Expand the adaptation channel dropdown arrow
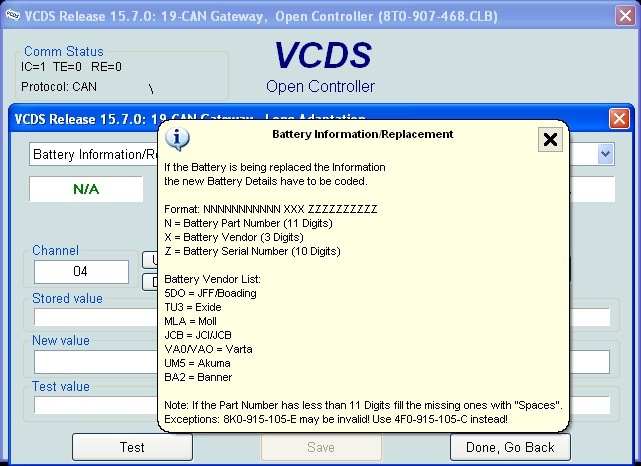 tap(605, 154)
